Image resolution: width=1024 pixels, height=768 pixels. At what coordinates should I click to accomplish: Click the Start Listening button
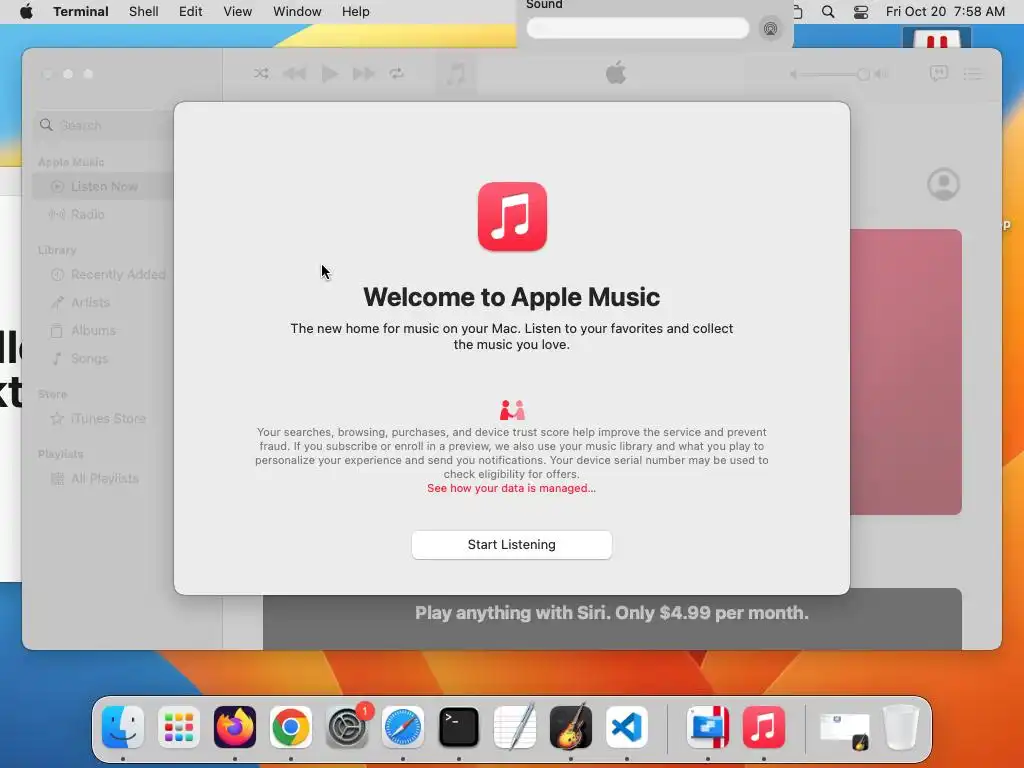[511, 545]
